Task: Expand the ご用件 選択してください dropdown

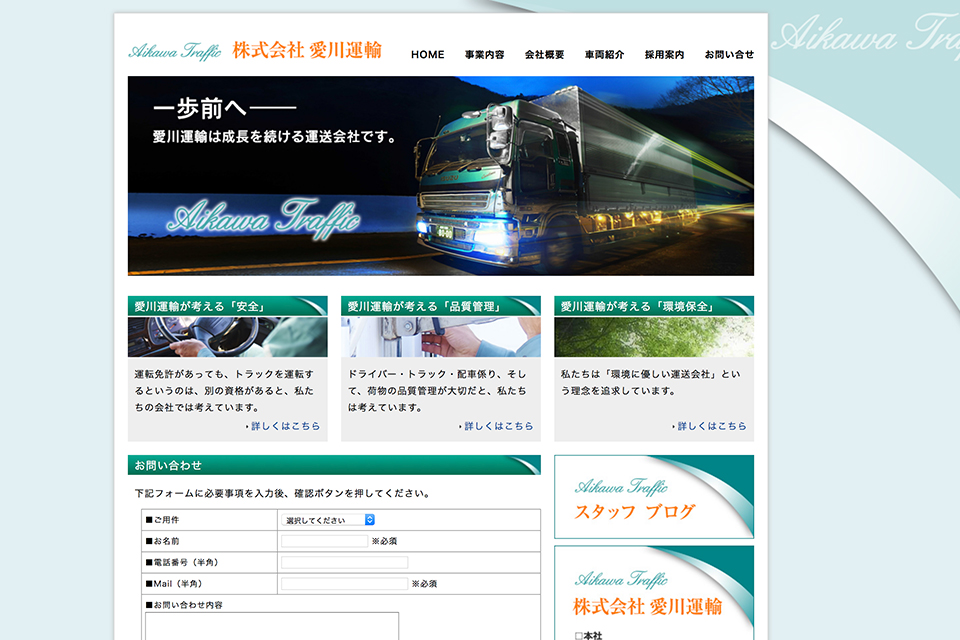Action: click(328, 520)
